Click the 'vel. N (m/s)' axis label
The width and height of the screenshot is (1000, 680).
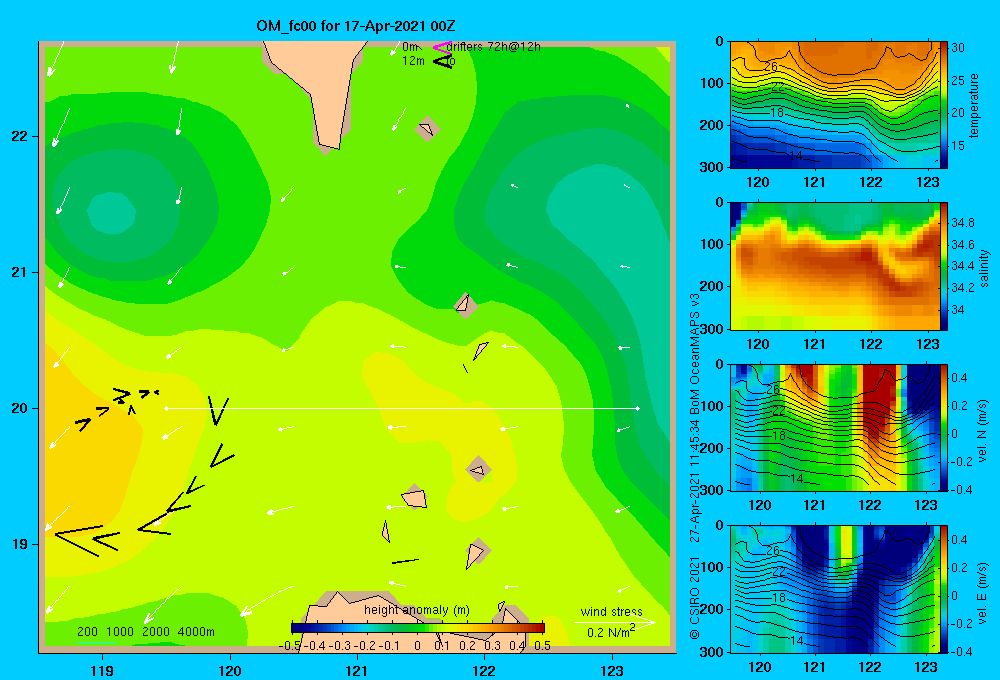pyautogui.click(x=983, y=431)
